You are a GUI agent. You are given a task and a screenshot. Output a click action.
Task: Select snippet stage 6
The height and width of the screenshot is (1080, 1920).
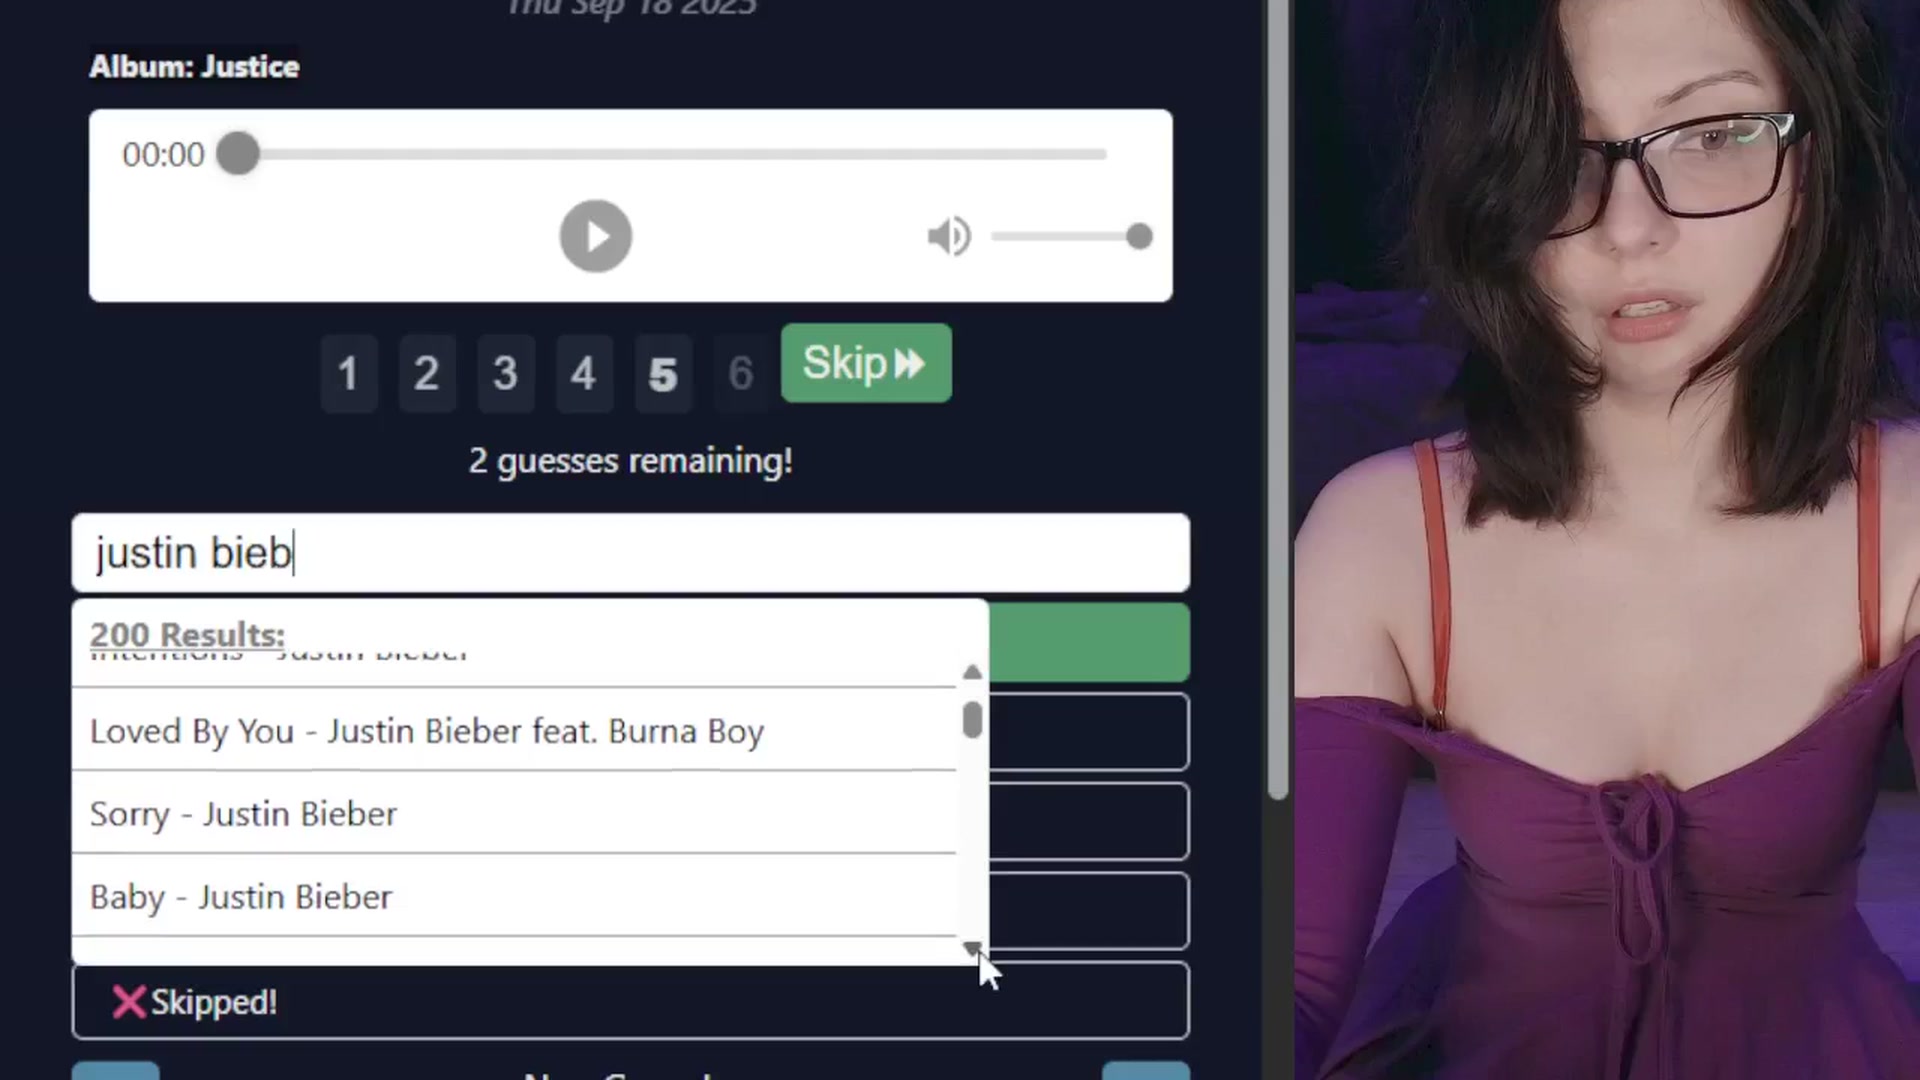741,374
